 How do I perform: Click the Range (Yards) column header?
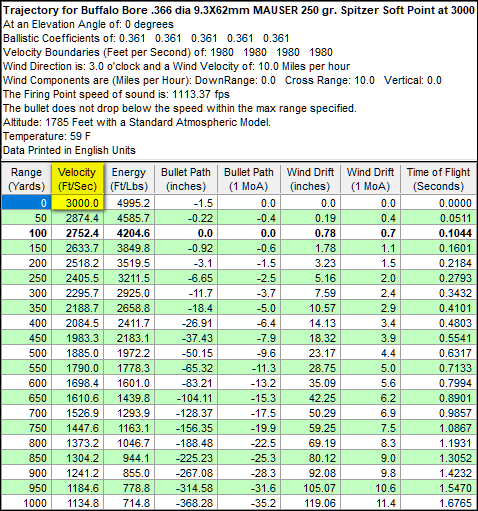coord(26,179)
